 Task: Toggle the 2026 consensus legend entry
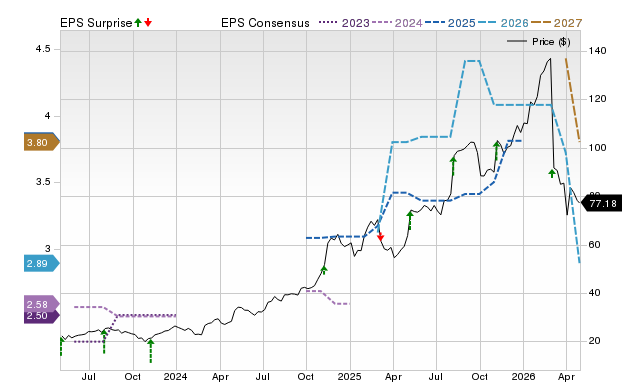pos(503,23)
